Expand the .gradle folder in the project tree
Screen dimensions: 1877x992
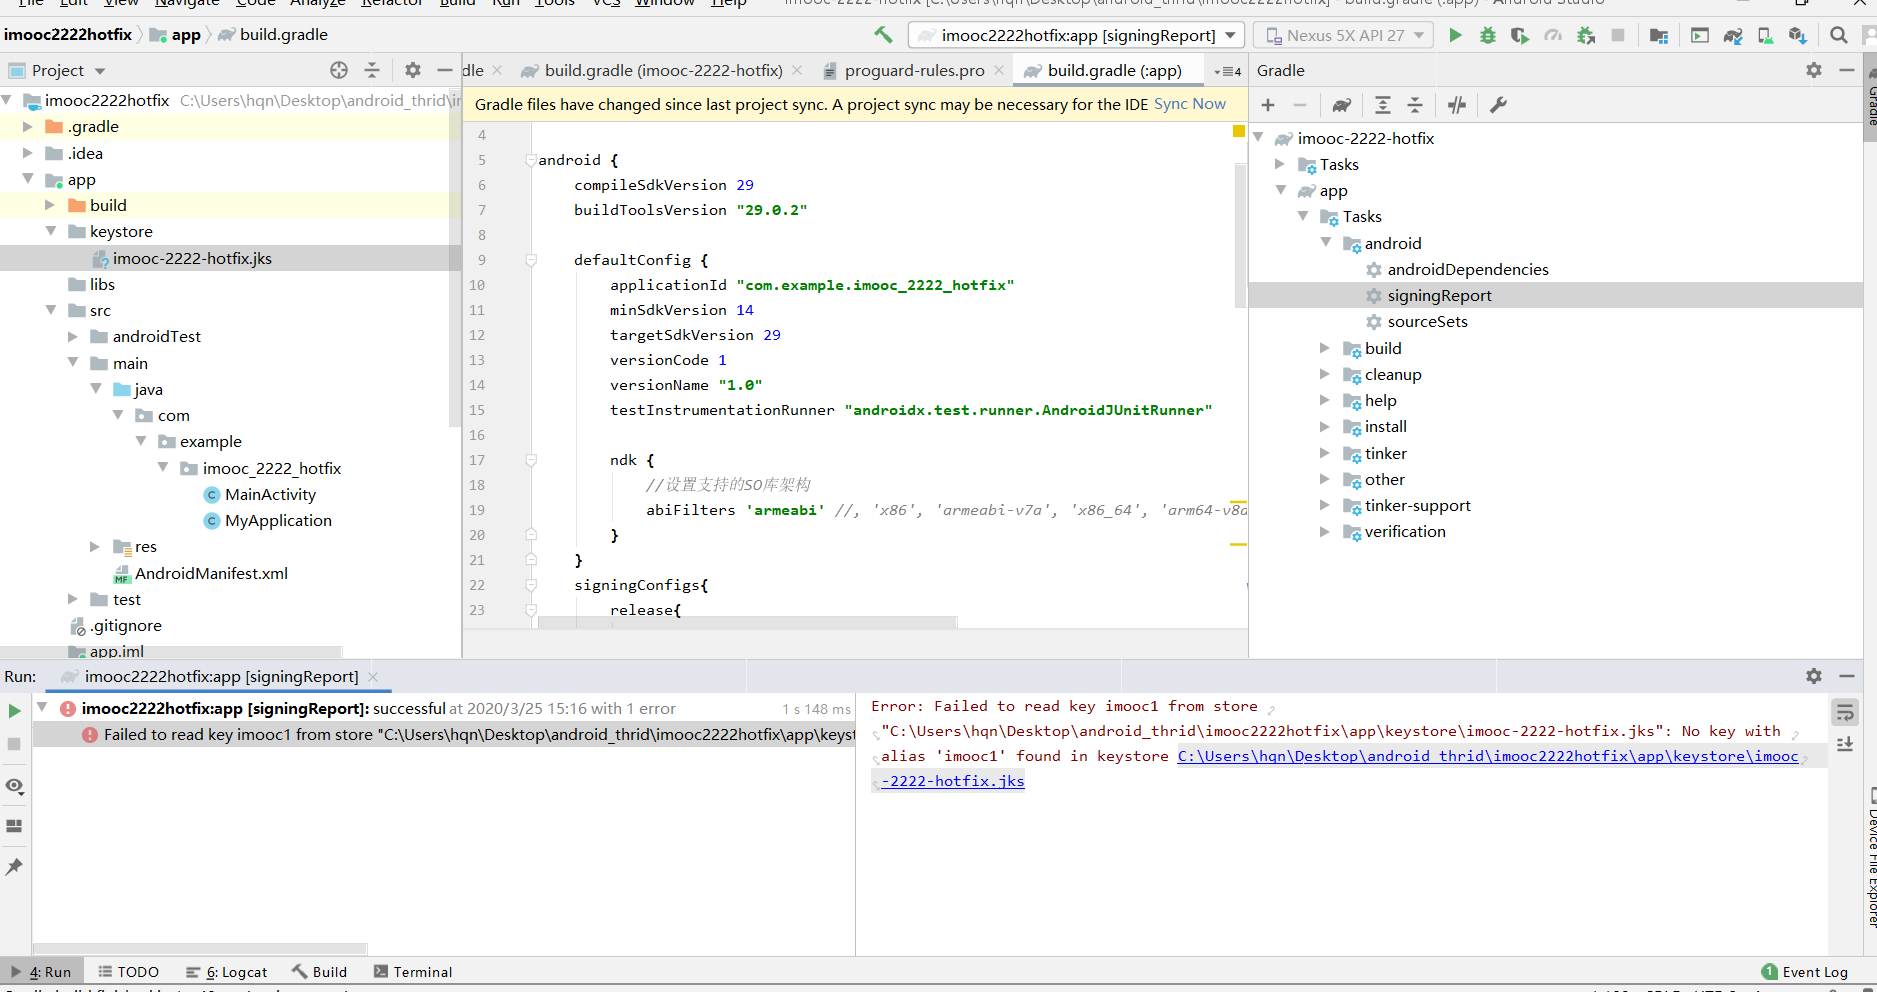click(28, 126)
